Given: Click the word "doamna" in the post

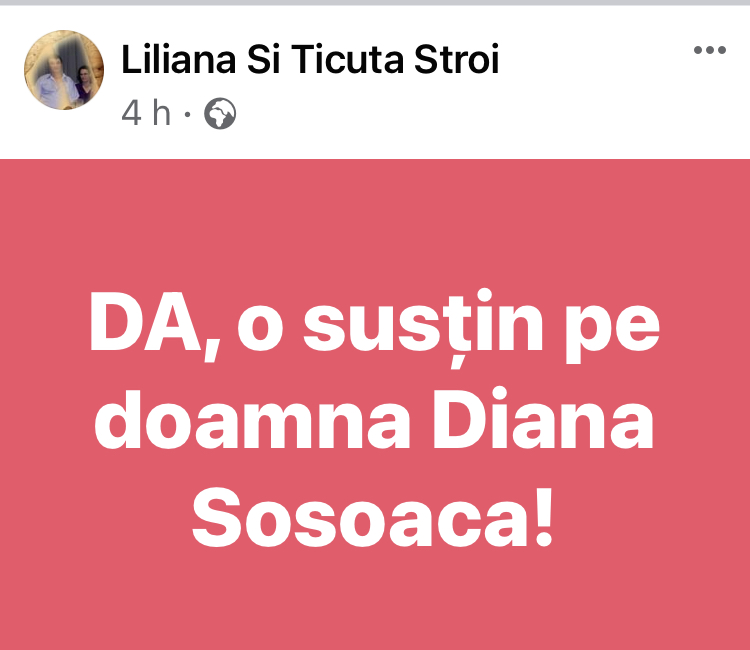Looking at the screenshot, I should pos(253,419).
